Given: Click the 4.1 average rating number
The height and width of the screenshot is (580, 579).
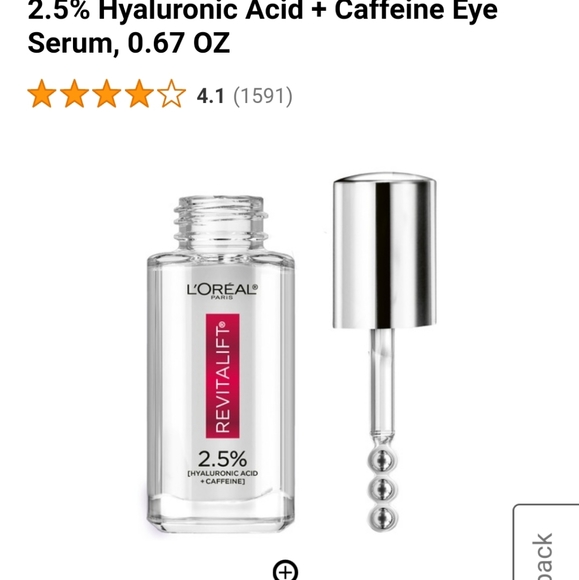Looking at the screenshot, I should 210,96.
